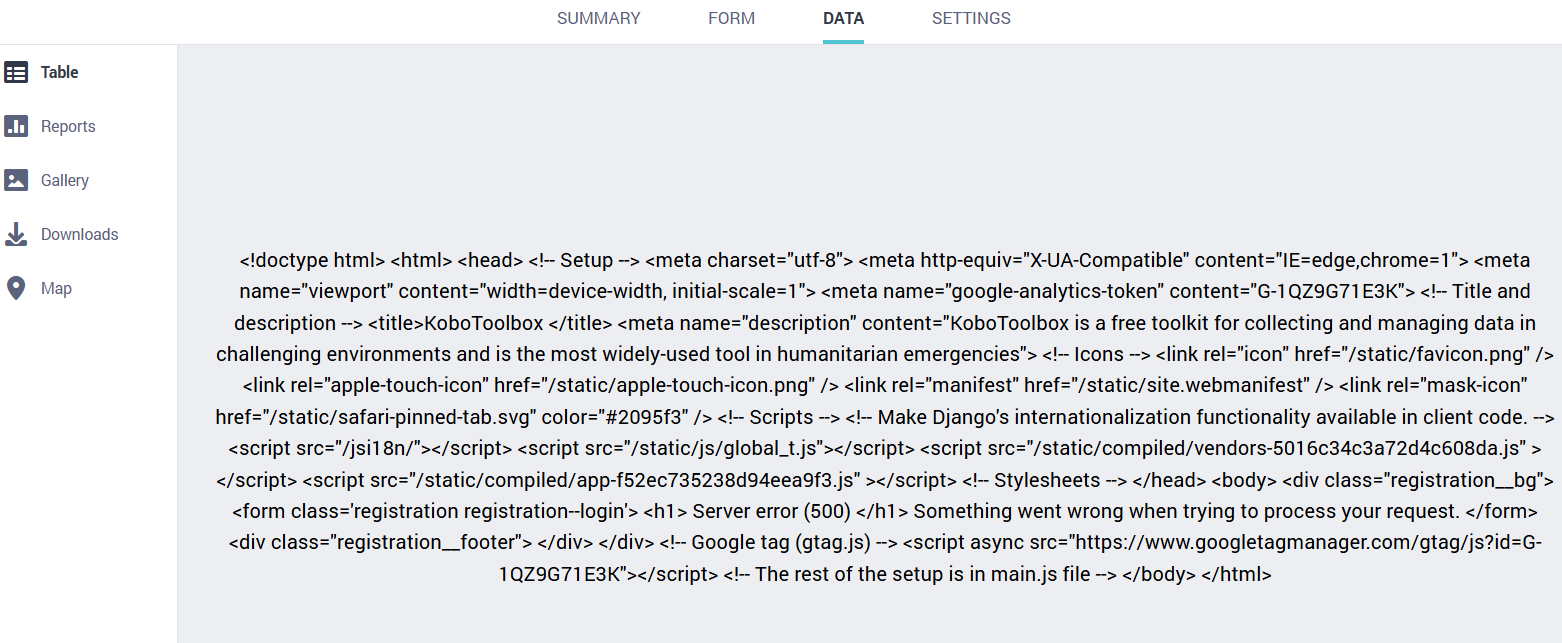Click the '<!doctype html>' text
The image size is (1562, 643).
click(x=312, y=261)
